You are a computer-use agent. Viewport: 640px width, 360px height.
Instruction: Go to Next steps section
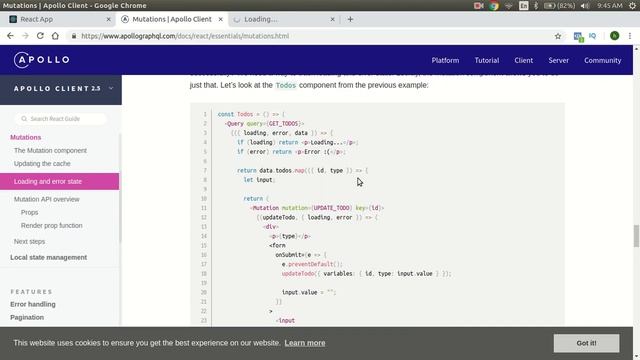coord(29,242)
